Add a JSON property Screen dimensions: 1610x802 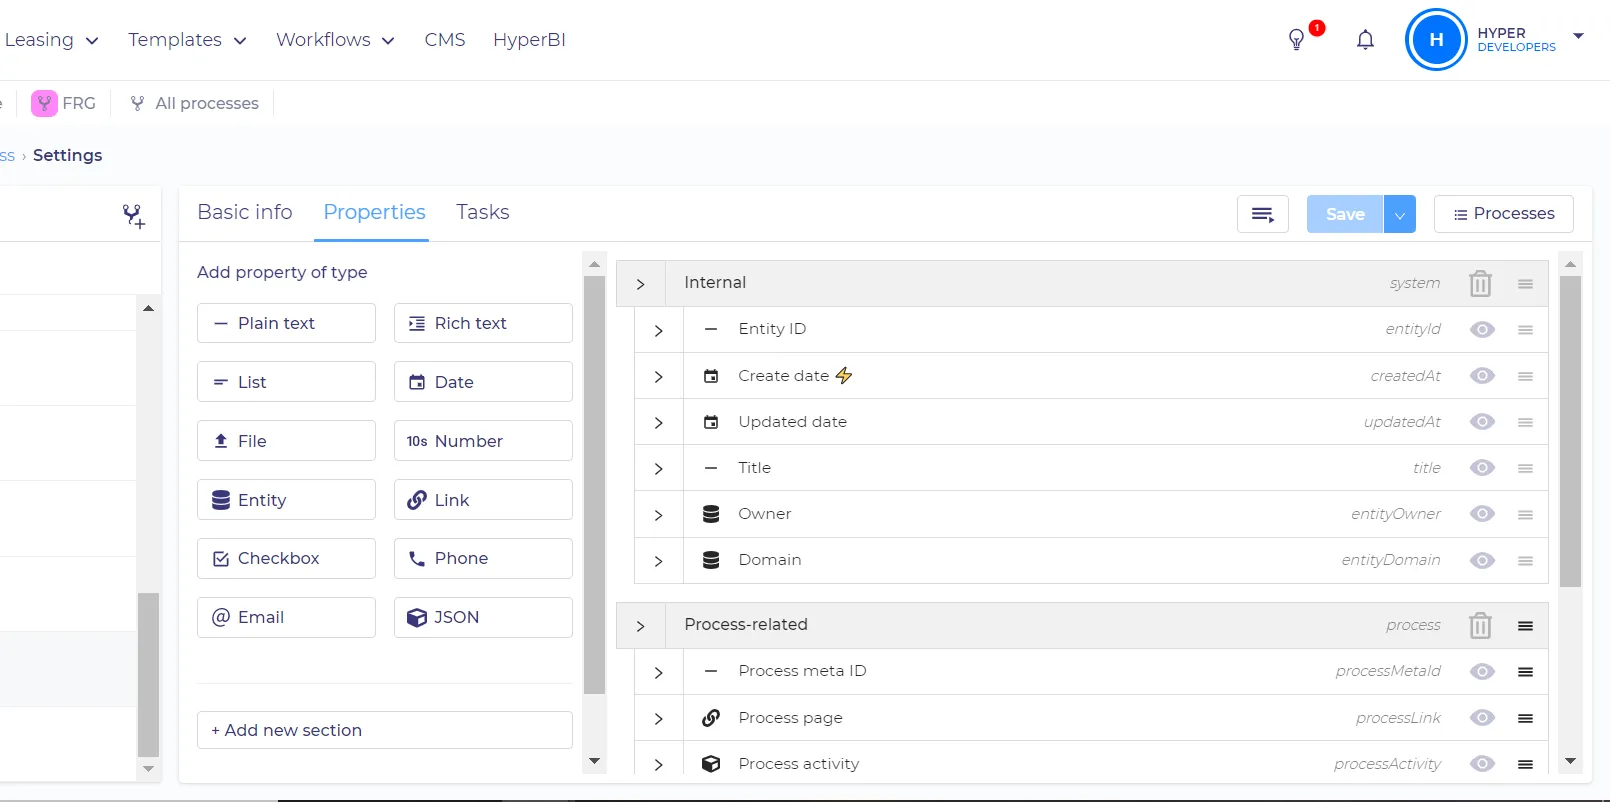[483, 617]
